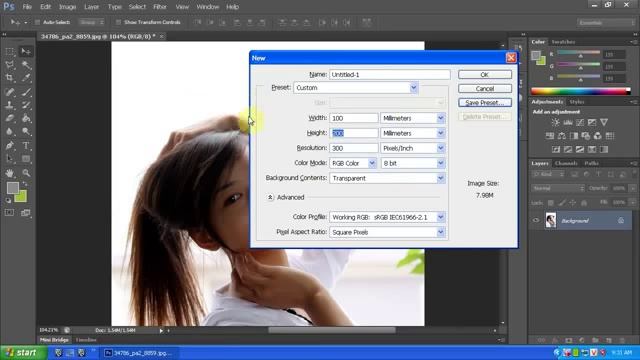The height and width of the screenshot is (360, 640).
Task: Switch to the Swatches tab
Action: pos(563,42)
